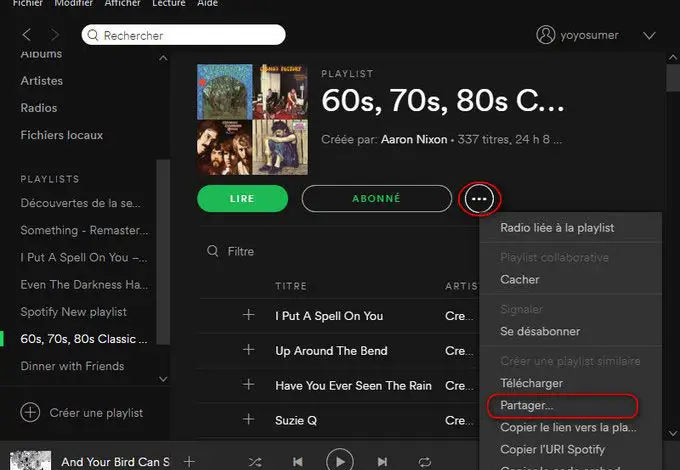The image size is (680, 470).
Task: Open the Découvertes de la semaine playlist
Action: tap(81, 203)
